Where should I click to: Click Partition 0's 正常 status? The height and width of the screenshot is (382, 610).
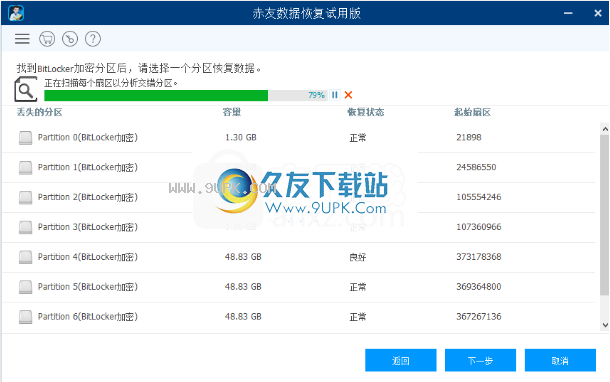358,138
